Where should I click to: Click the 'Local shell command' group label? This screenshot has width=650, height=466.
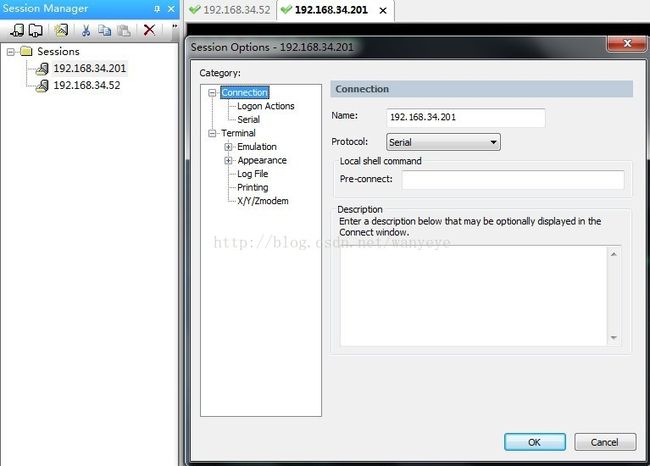pyautogui.click(x=381, y=161)
